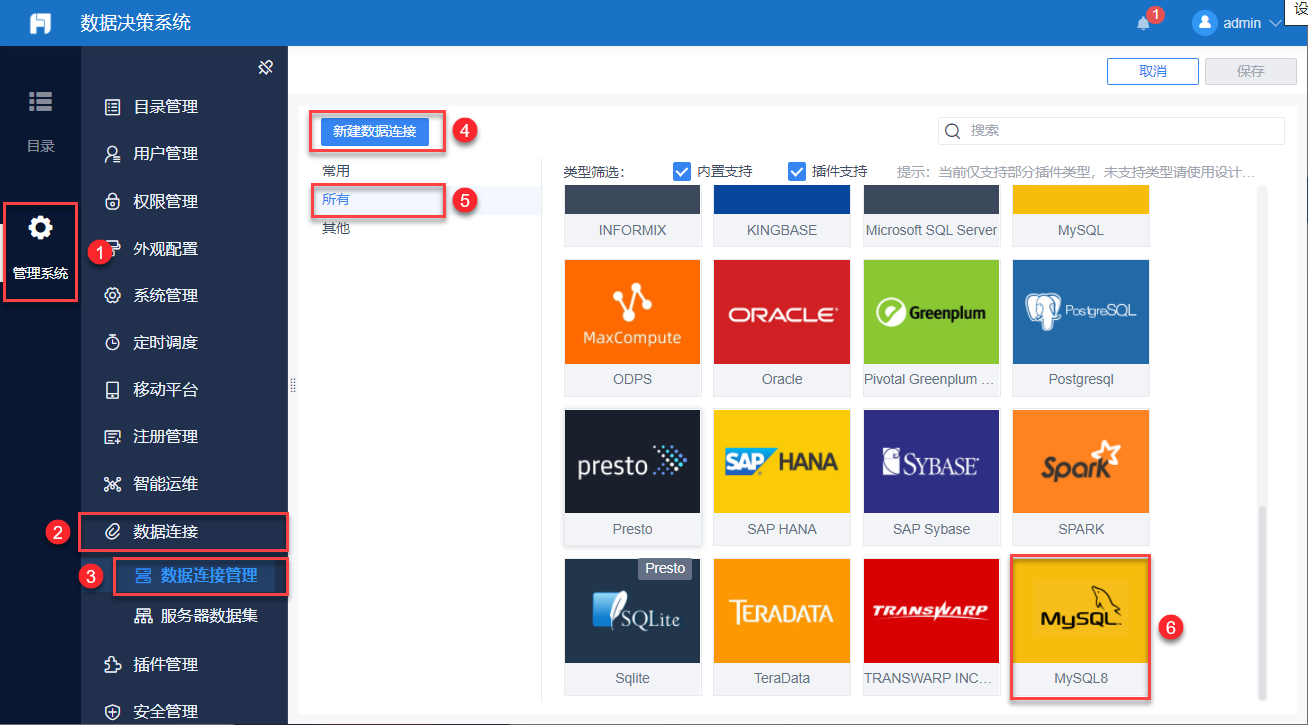Uncheck the 插件支持 checkbox
This screenshot has height=725, width=1308.
[797, 171]
